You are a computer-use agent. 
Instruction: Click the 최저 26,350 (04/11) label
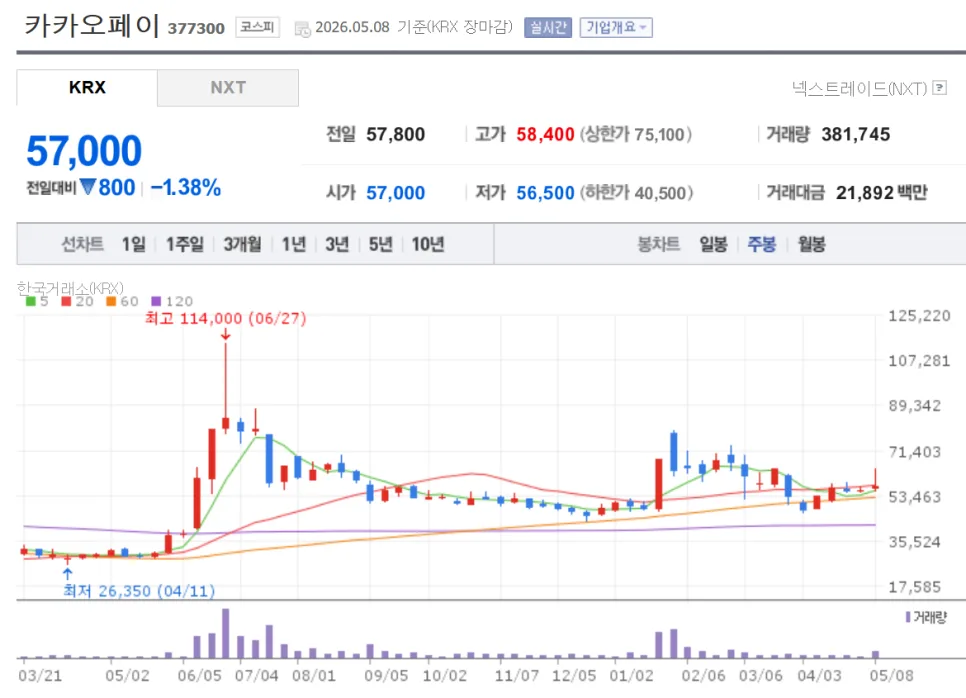tap(139, 591)
